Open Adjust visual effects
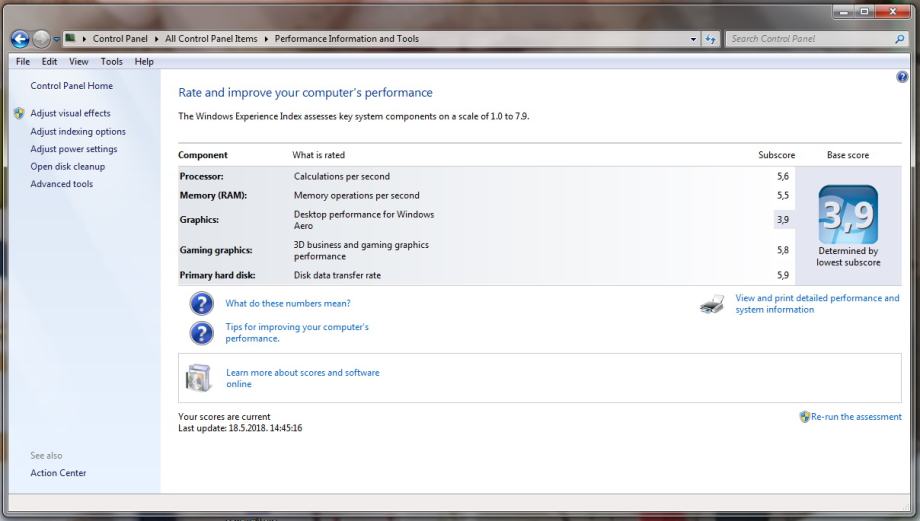Image resolution: width=920 pixels, height=521 pixels. 70,113
